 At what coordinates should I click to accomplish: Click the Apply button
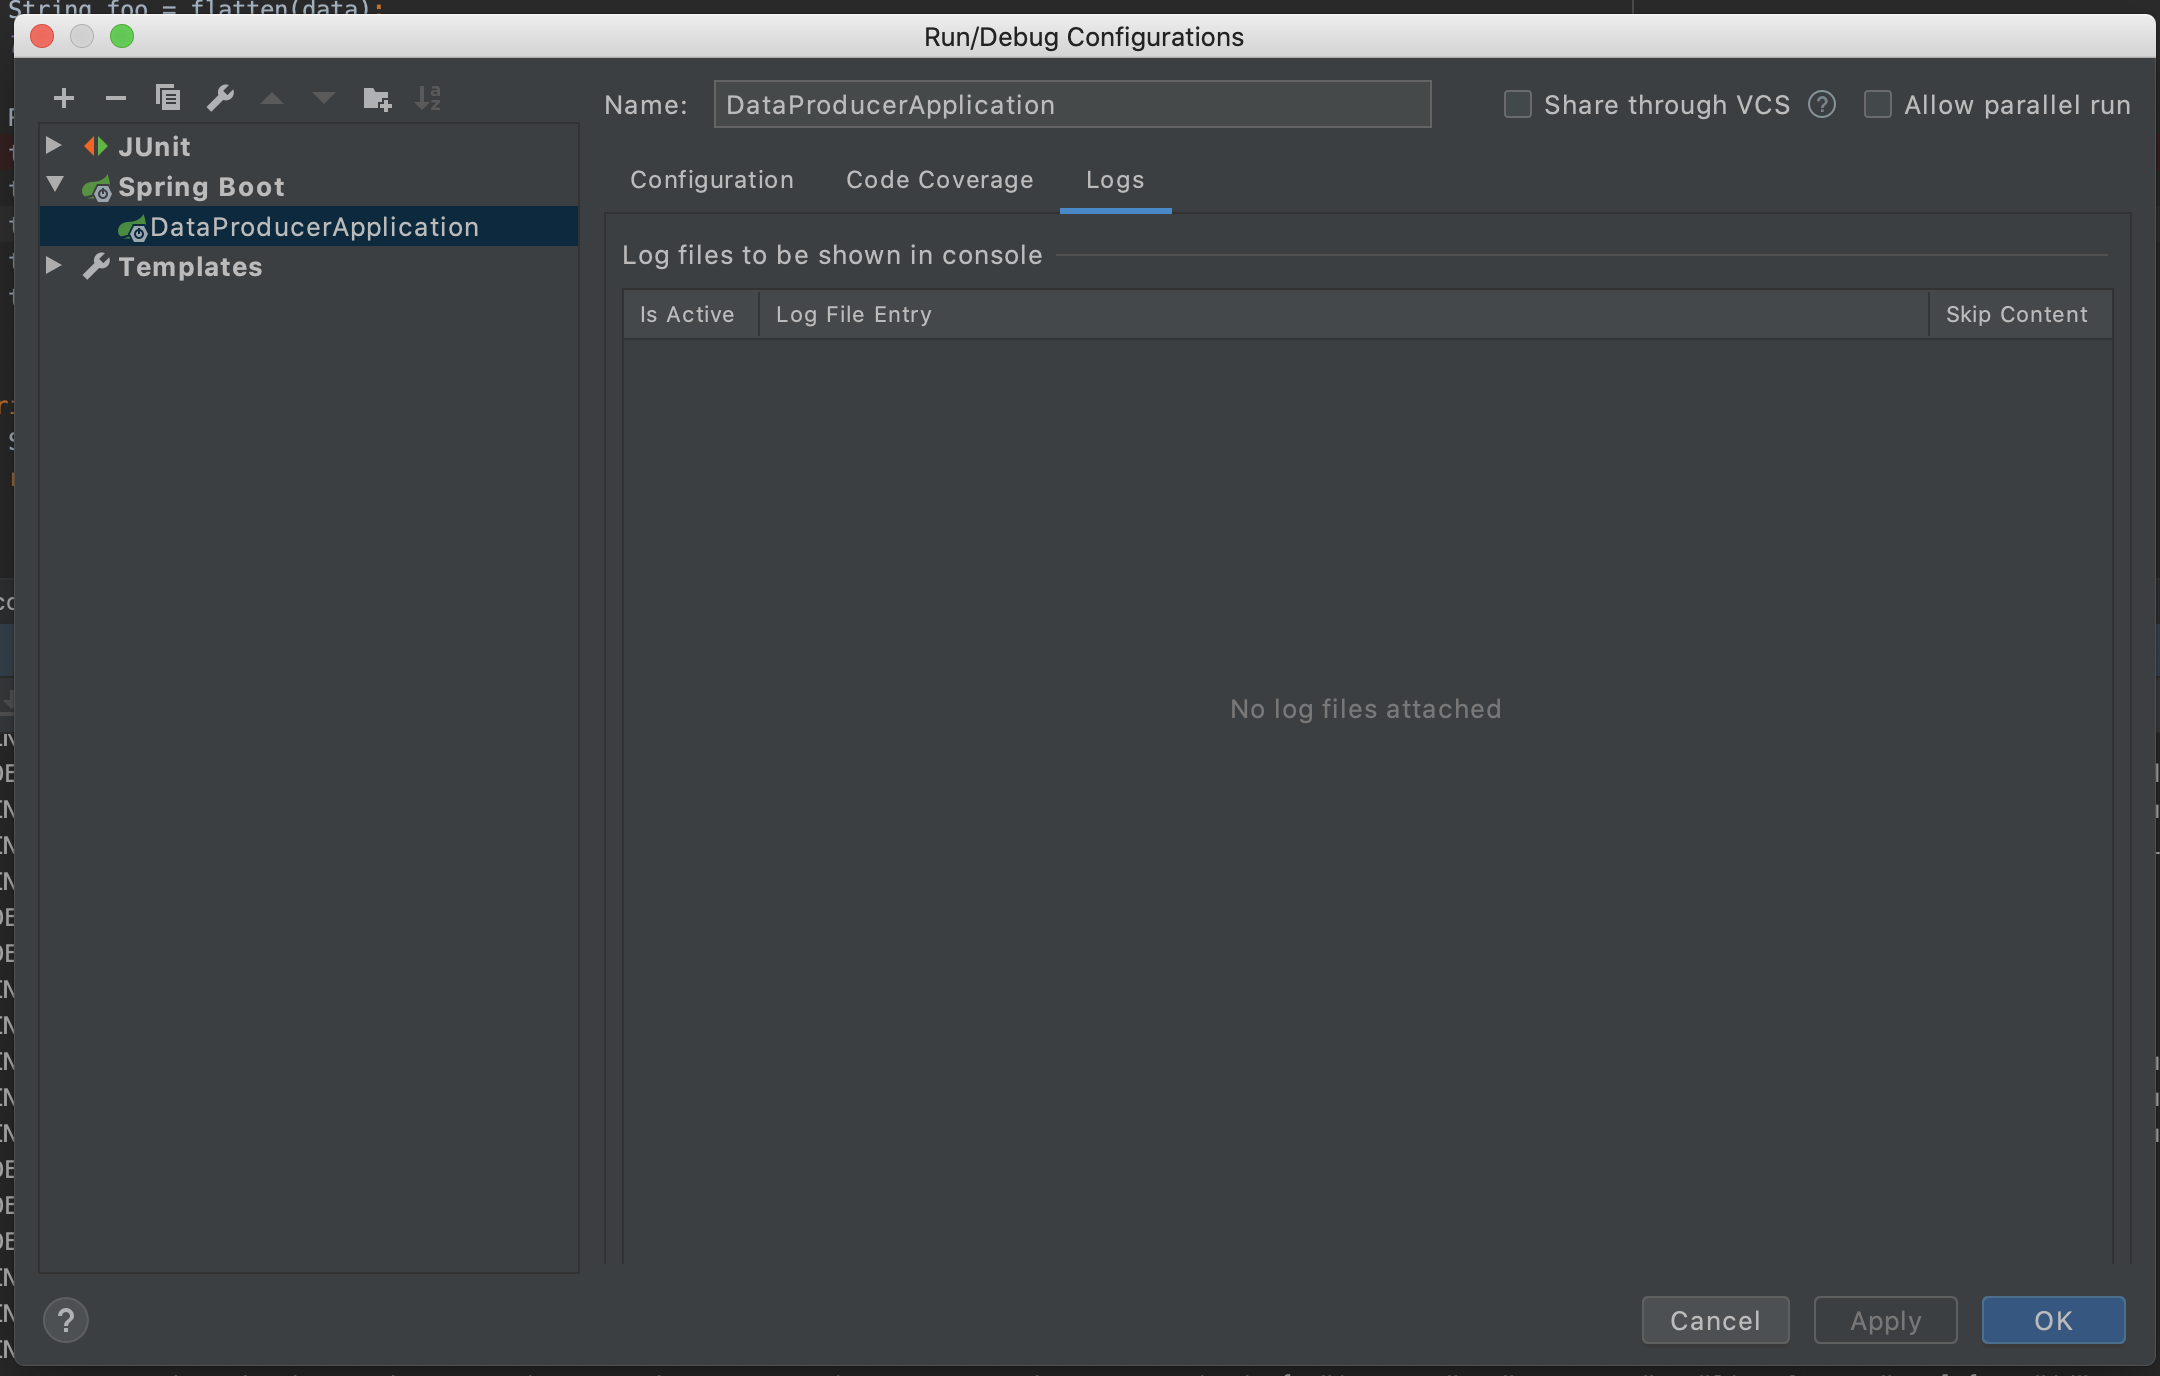point(1886,1320)
